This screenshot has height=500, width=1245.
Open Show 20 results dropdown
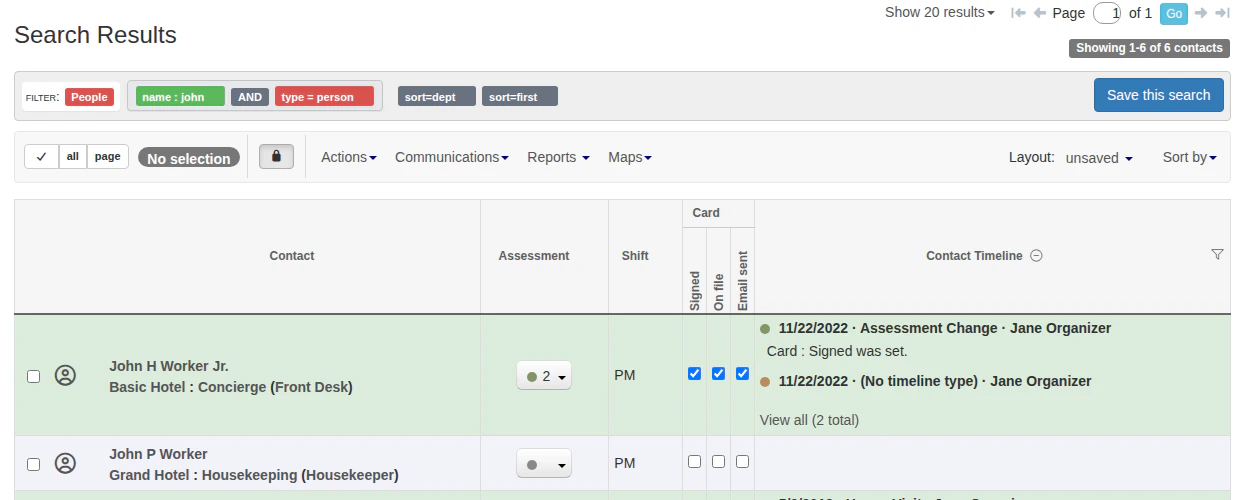tap(940, 13)
